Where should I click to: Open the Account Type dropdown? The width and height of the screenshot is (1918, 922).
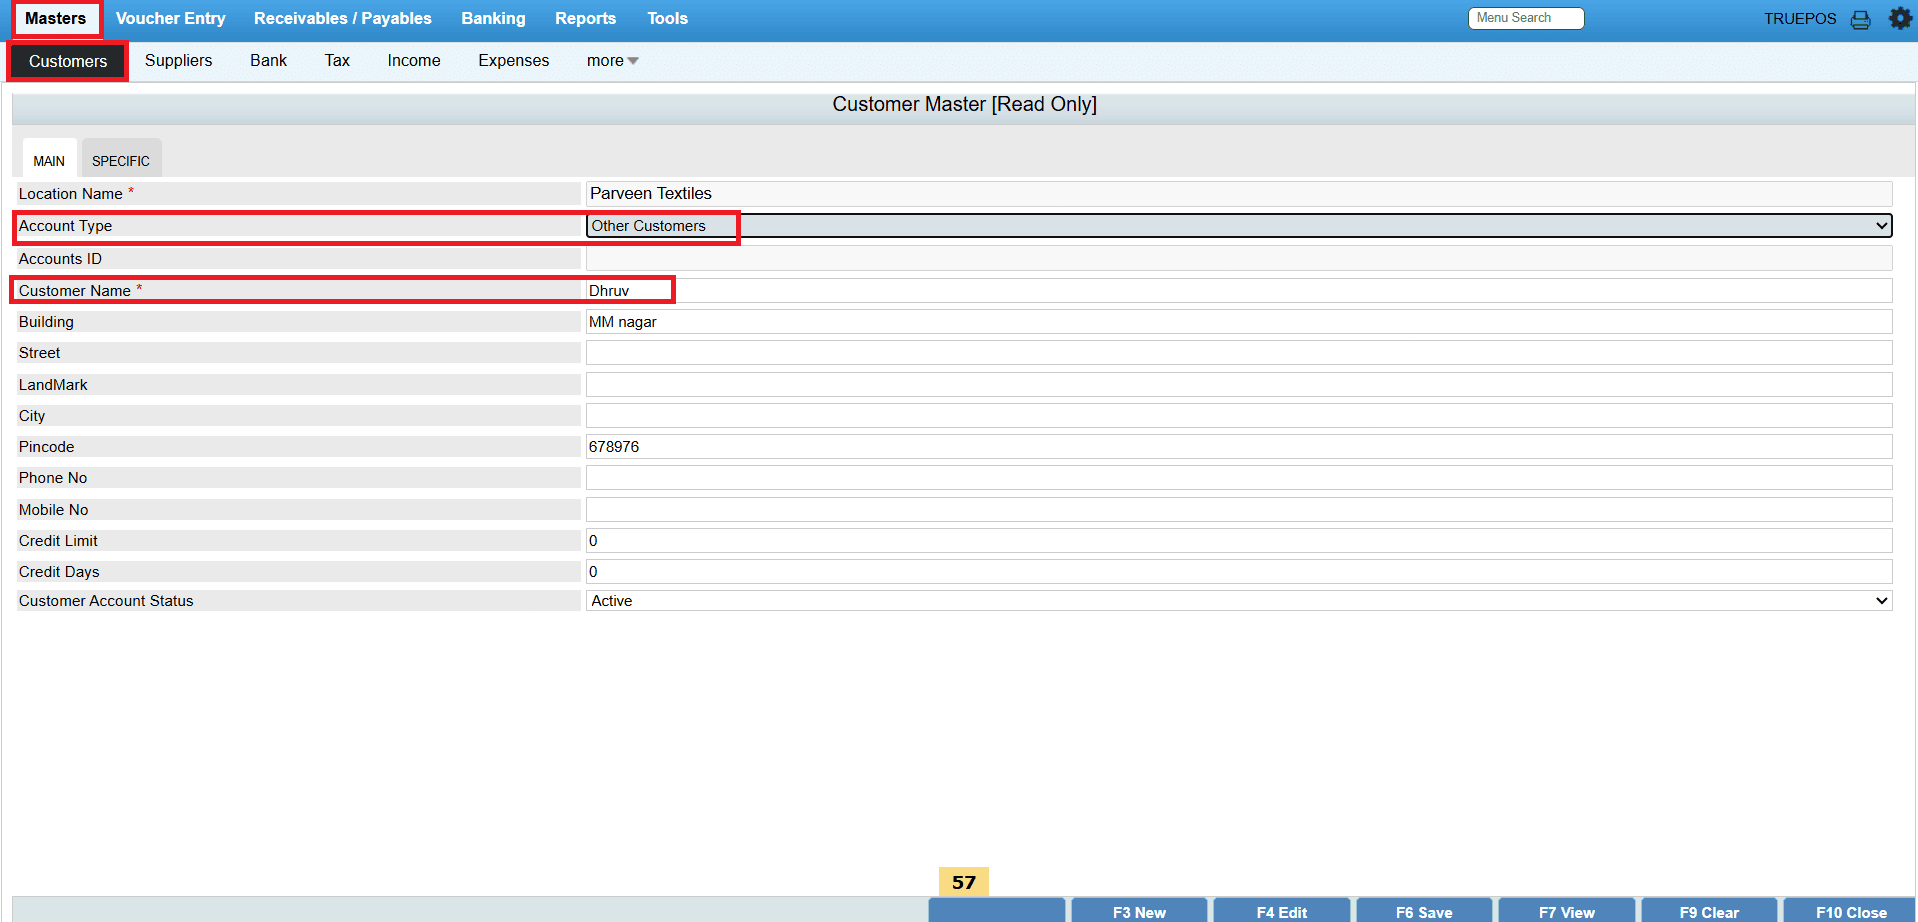1239,226
